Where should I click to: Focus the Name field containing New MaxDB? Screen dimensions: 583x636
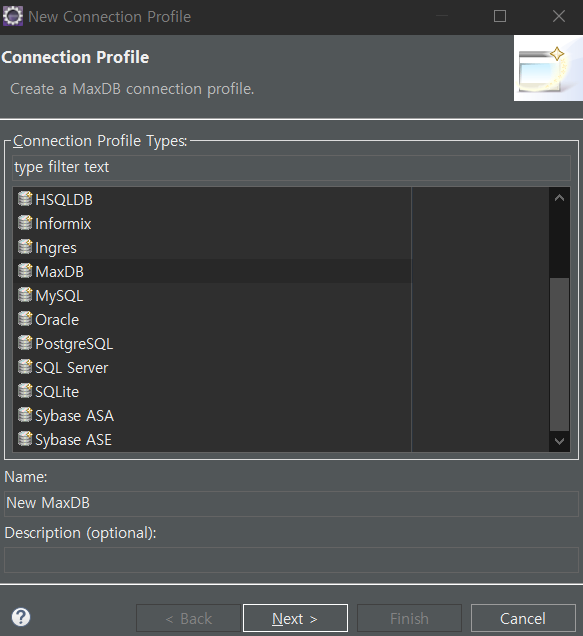click(291, 503)
